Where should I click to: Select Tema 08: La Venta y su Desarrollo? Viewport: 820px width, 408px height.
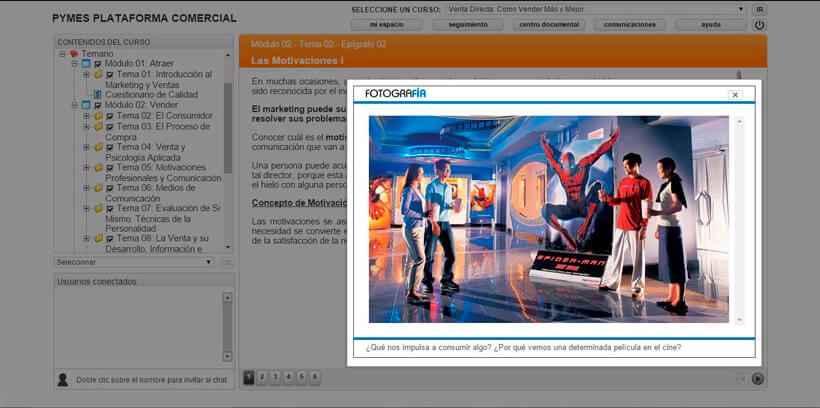(x=157, y=244)
